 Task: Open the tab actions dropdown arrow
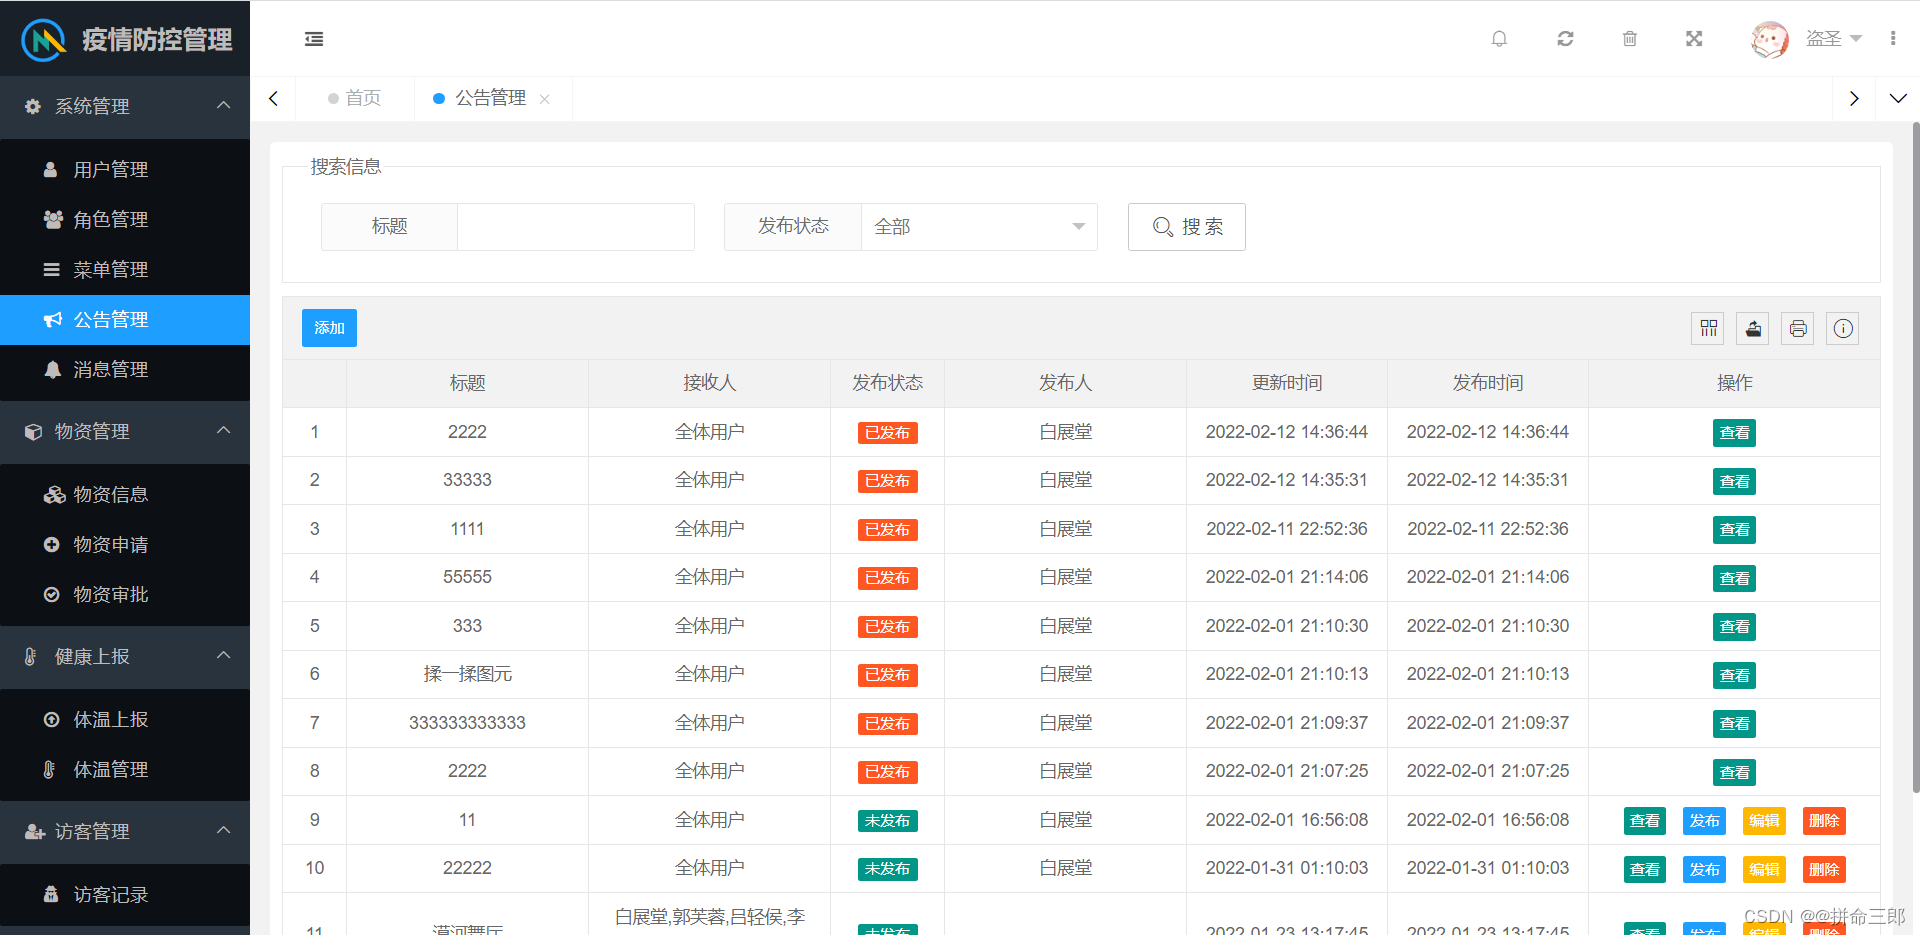click(x=1898, y=98)
